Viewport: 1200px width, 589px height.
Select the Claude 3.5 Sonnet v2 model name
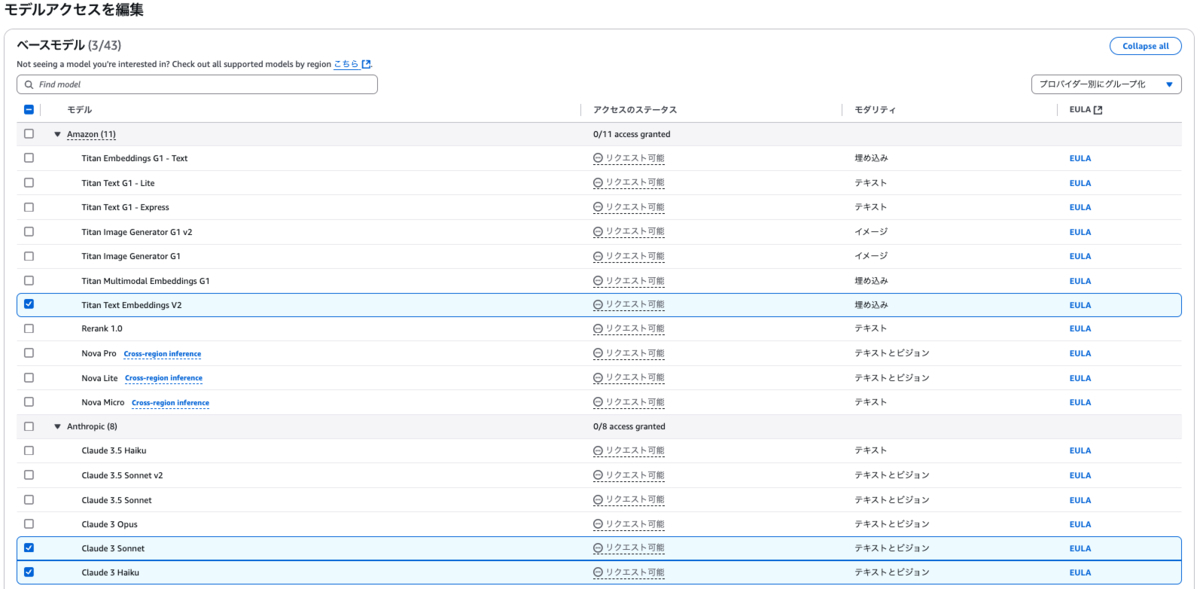(x=122, y=475)
